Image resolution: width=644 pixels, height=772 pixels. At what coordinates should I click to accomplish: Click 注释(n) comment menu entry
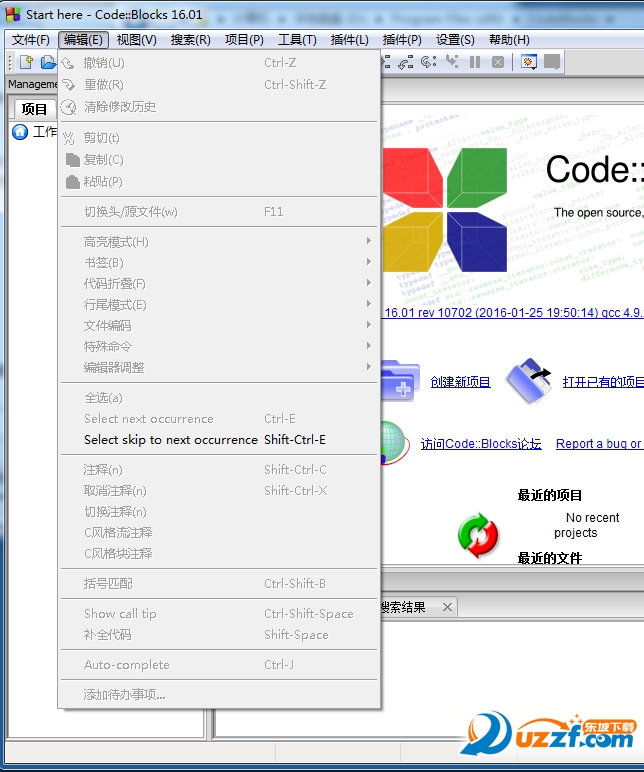219,470
